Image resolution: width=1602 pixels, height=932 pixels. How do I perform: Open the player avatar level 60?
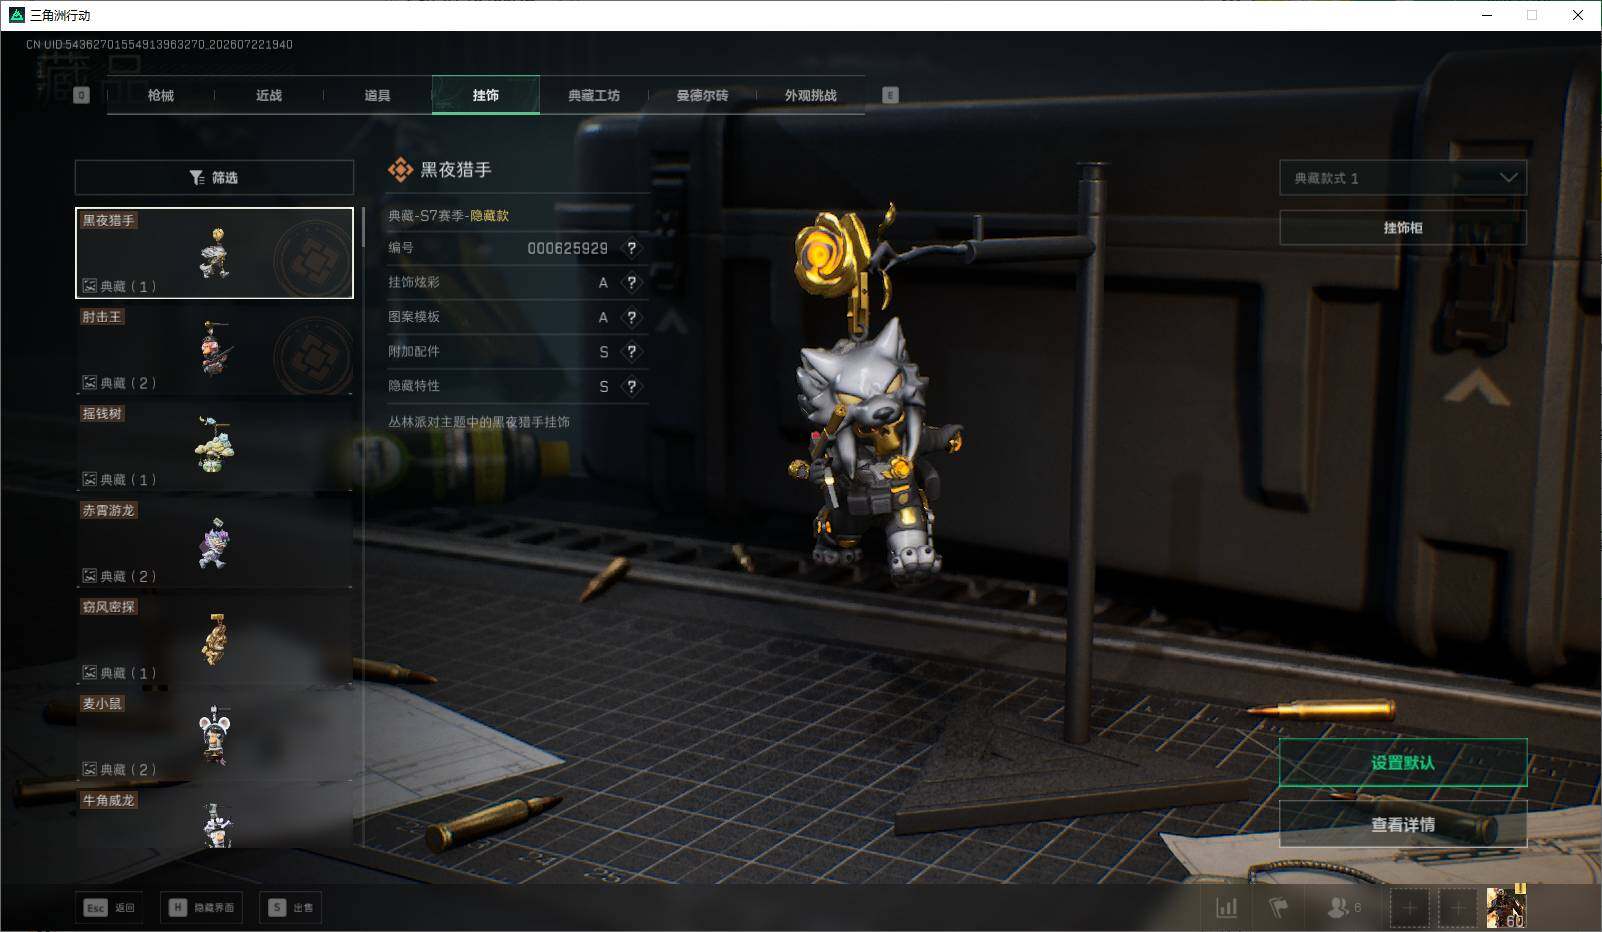pyautogui.click(x=1506, y=907)
